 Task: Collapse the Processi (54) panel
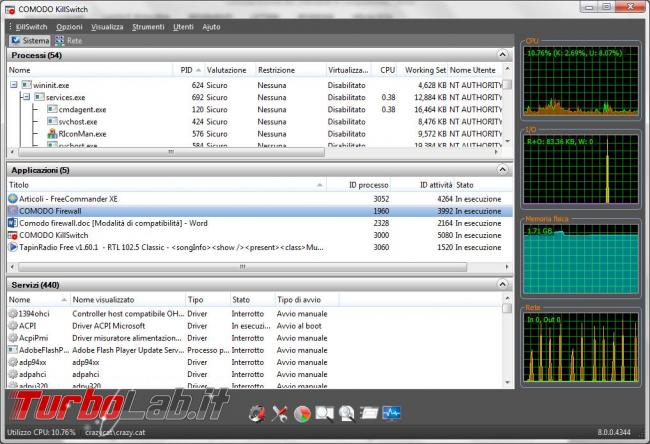(x=502, y=55)
